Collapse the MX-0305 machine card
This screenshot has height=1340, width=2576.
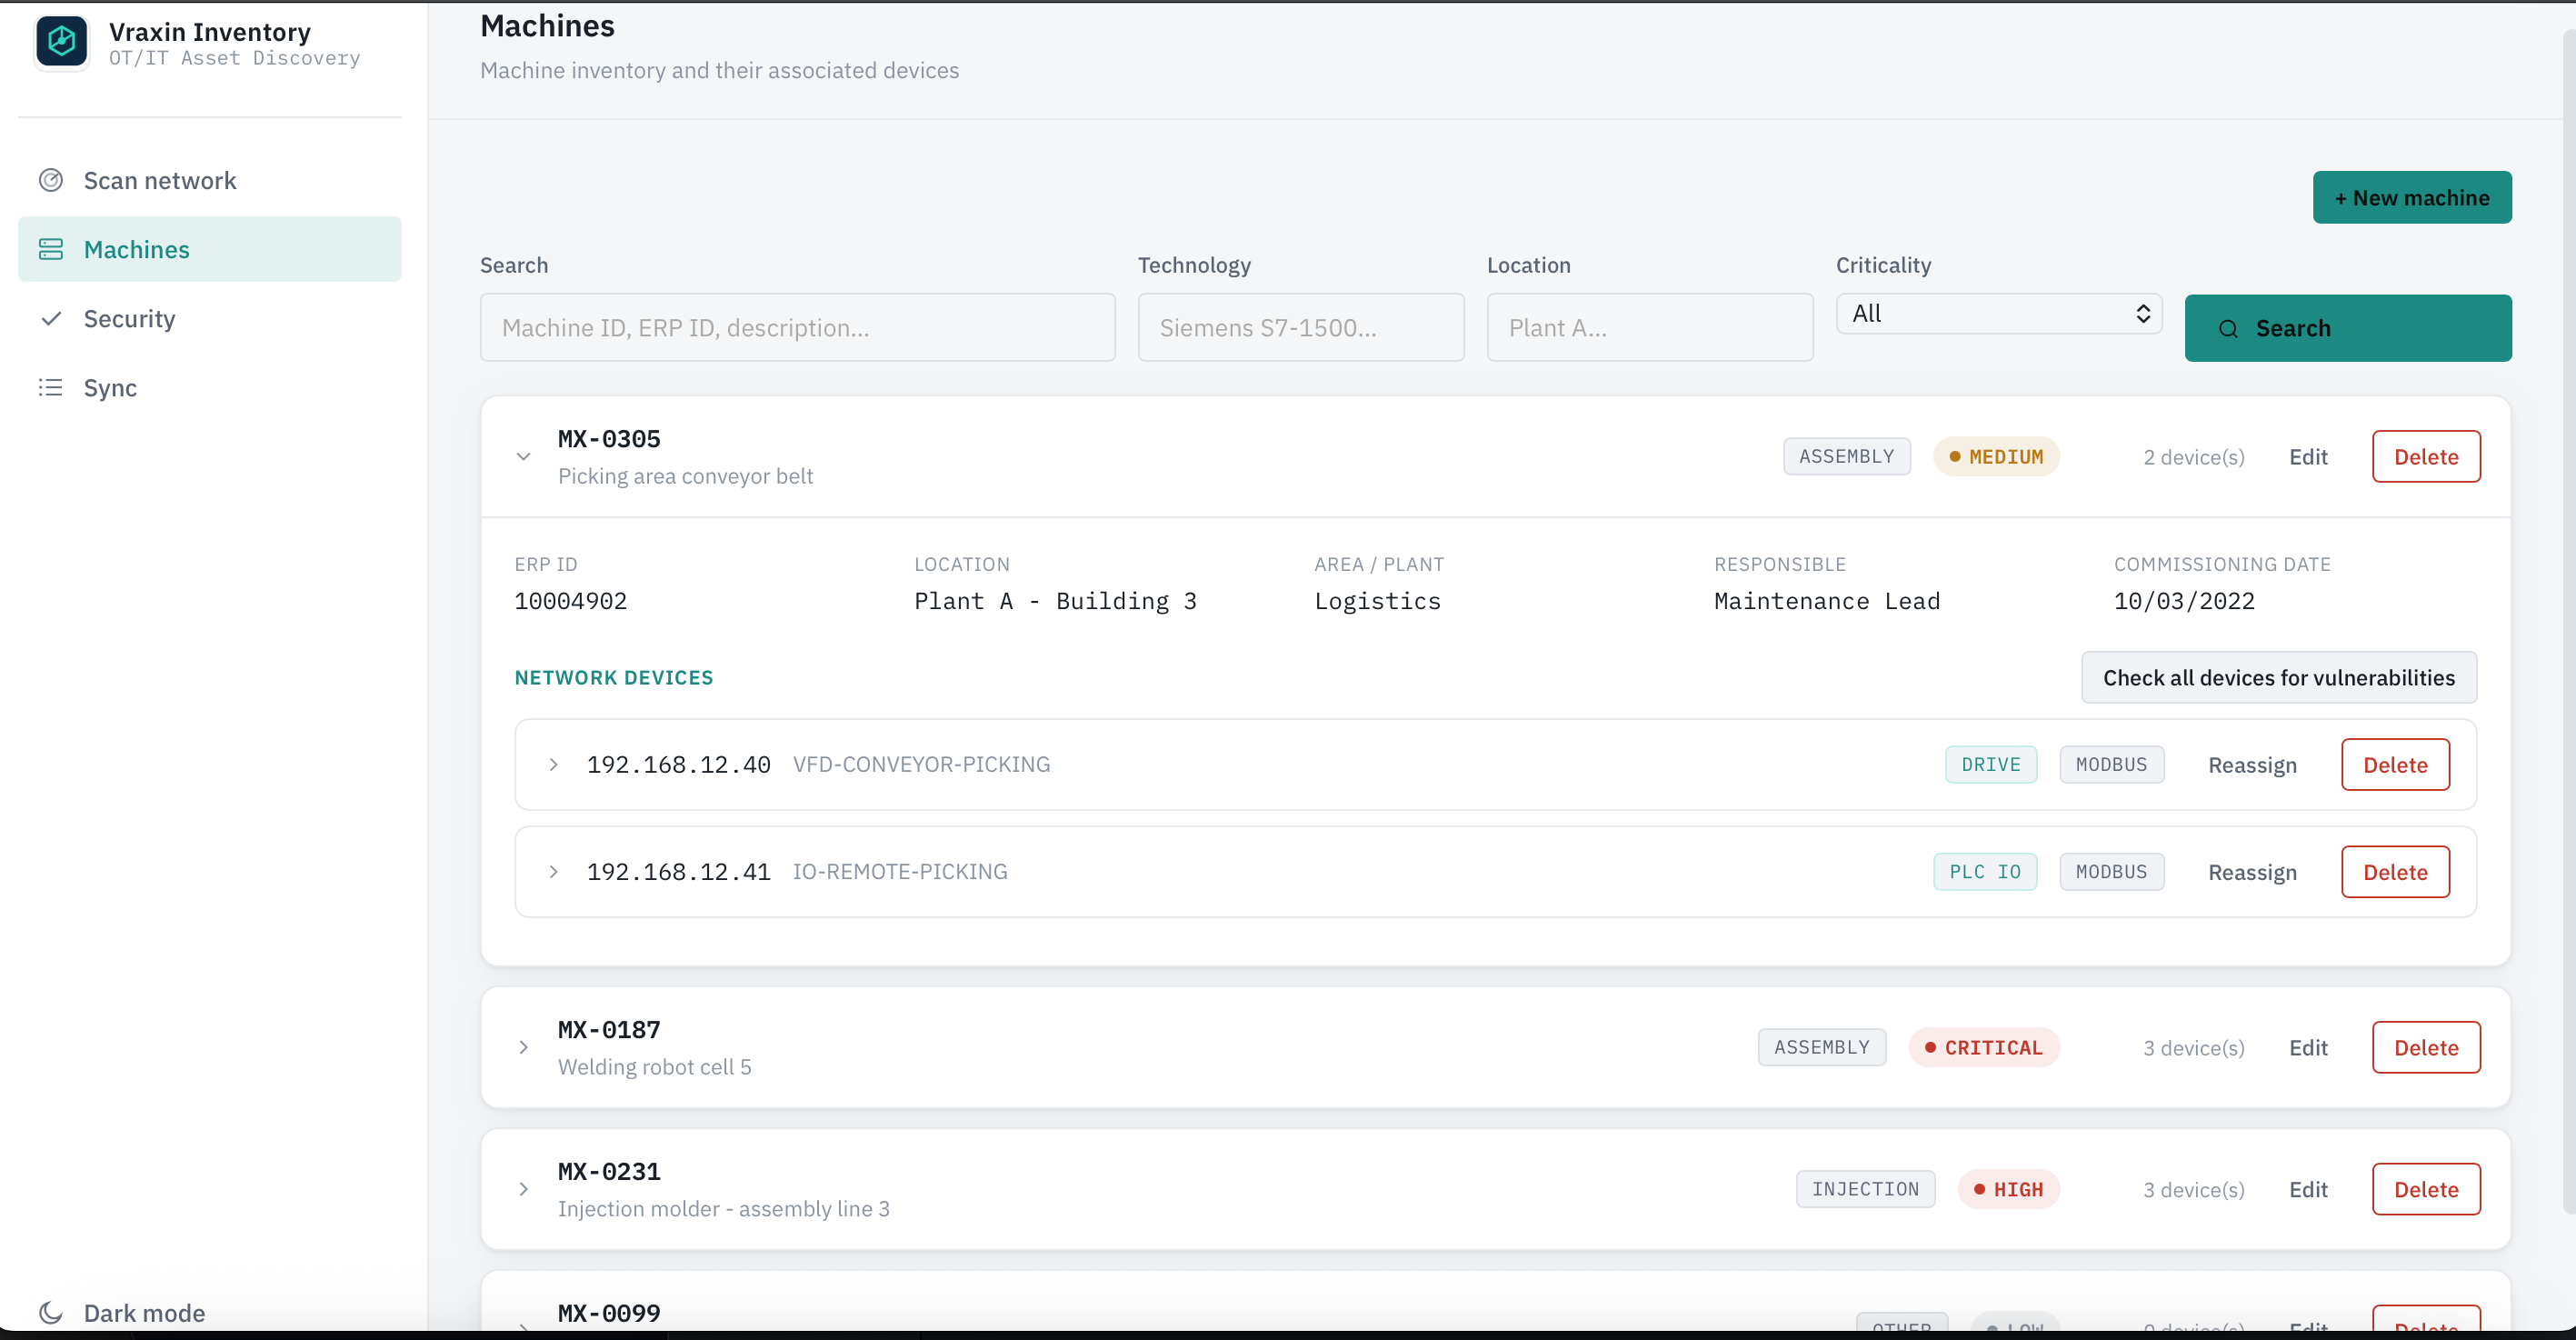coord(523,457)
